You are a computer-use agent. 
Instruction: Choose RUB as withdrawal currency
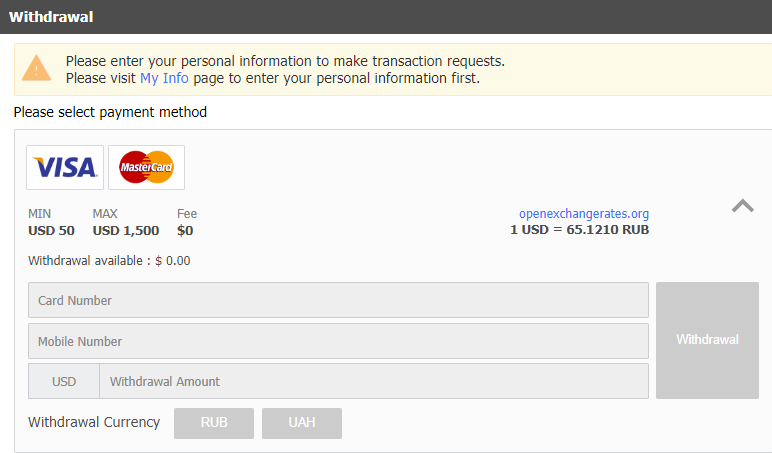pos(214,423)
